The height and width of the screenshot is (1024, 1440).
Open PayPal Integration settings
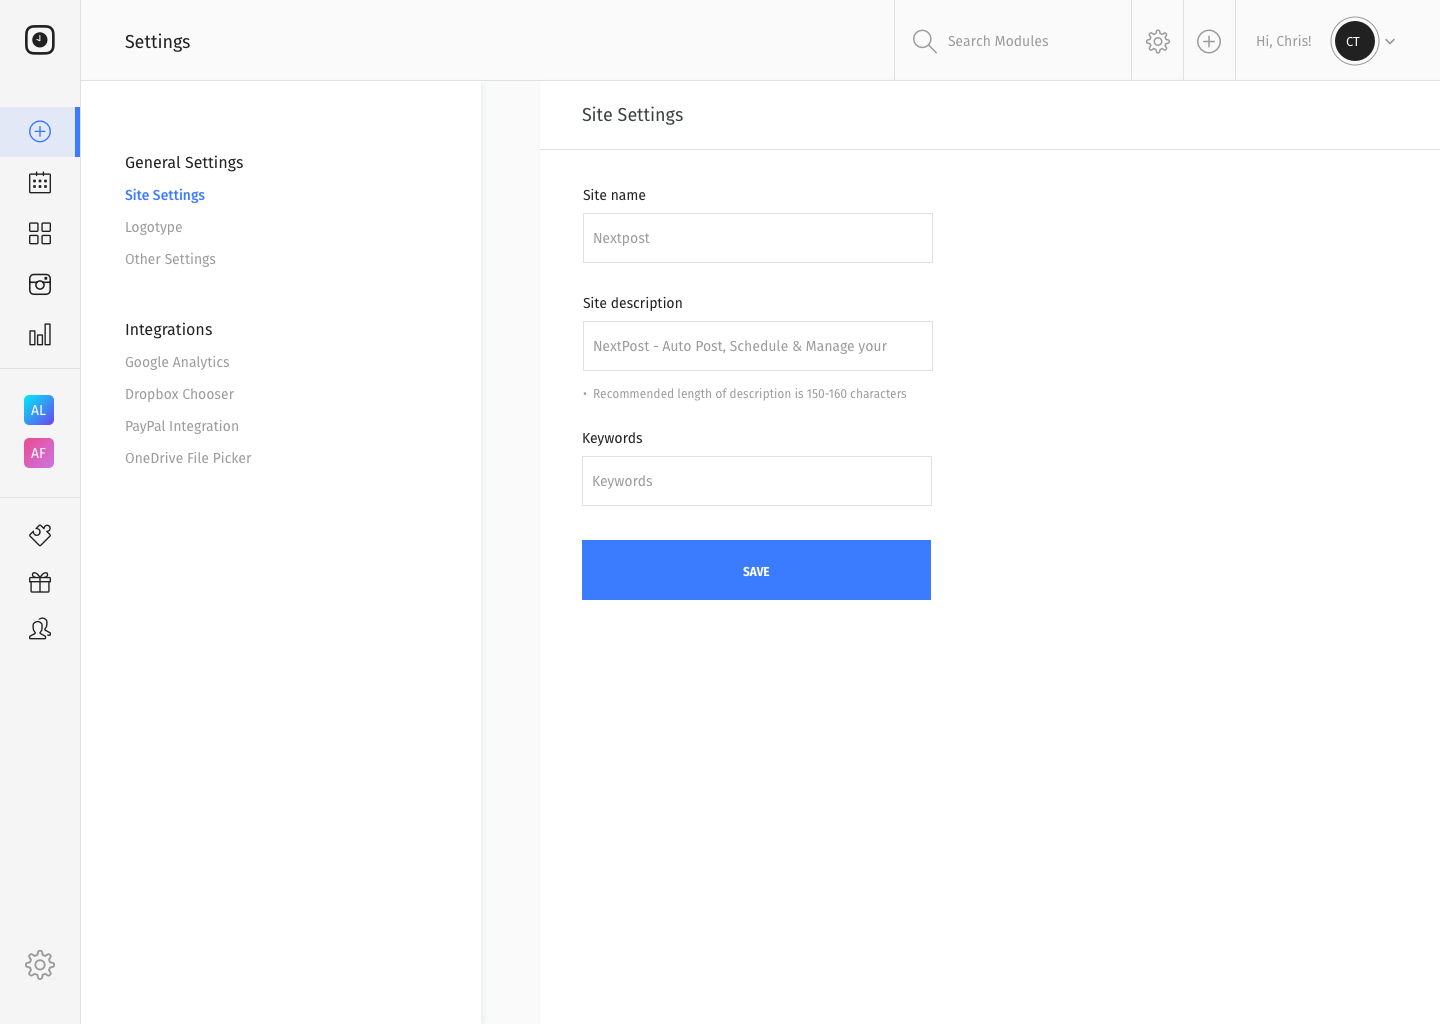[182, 426]
